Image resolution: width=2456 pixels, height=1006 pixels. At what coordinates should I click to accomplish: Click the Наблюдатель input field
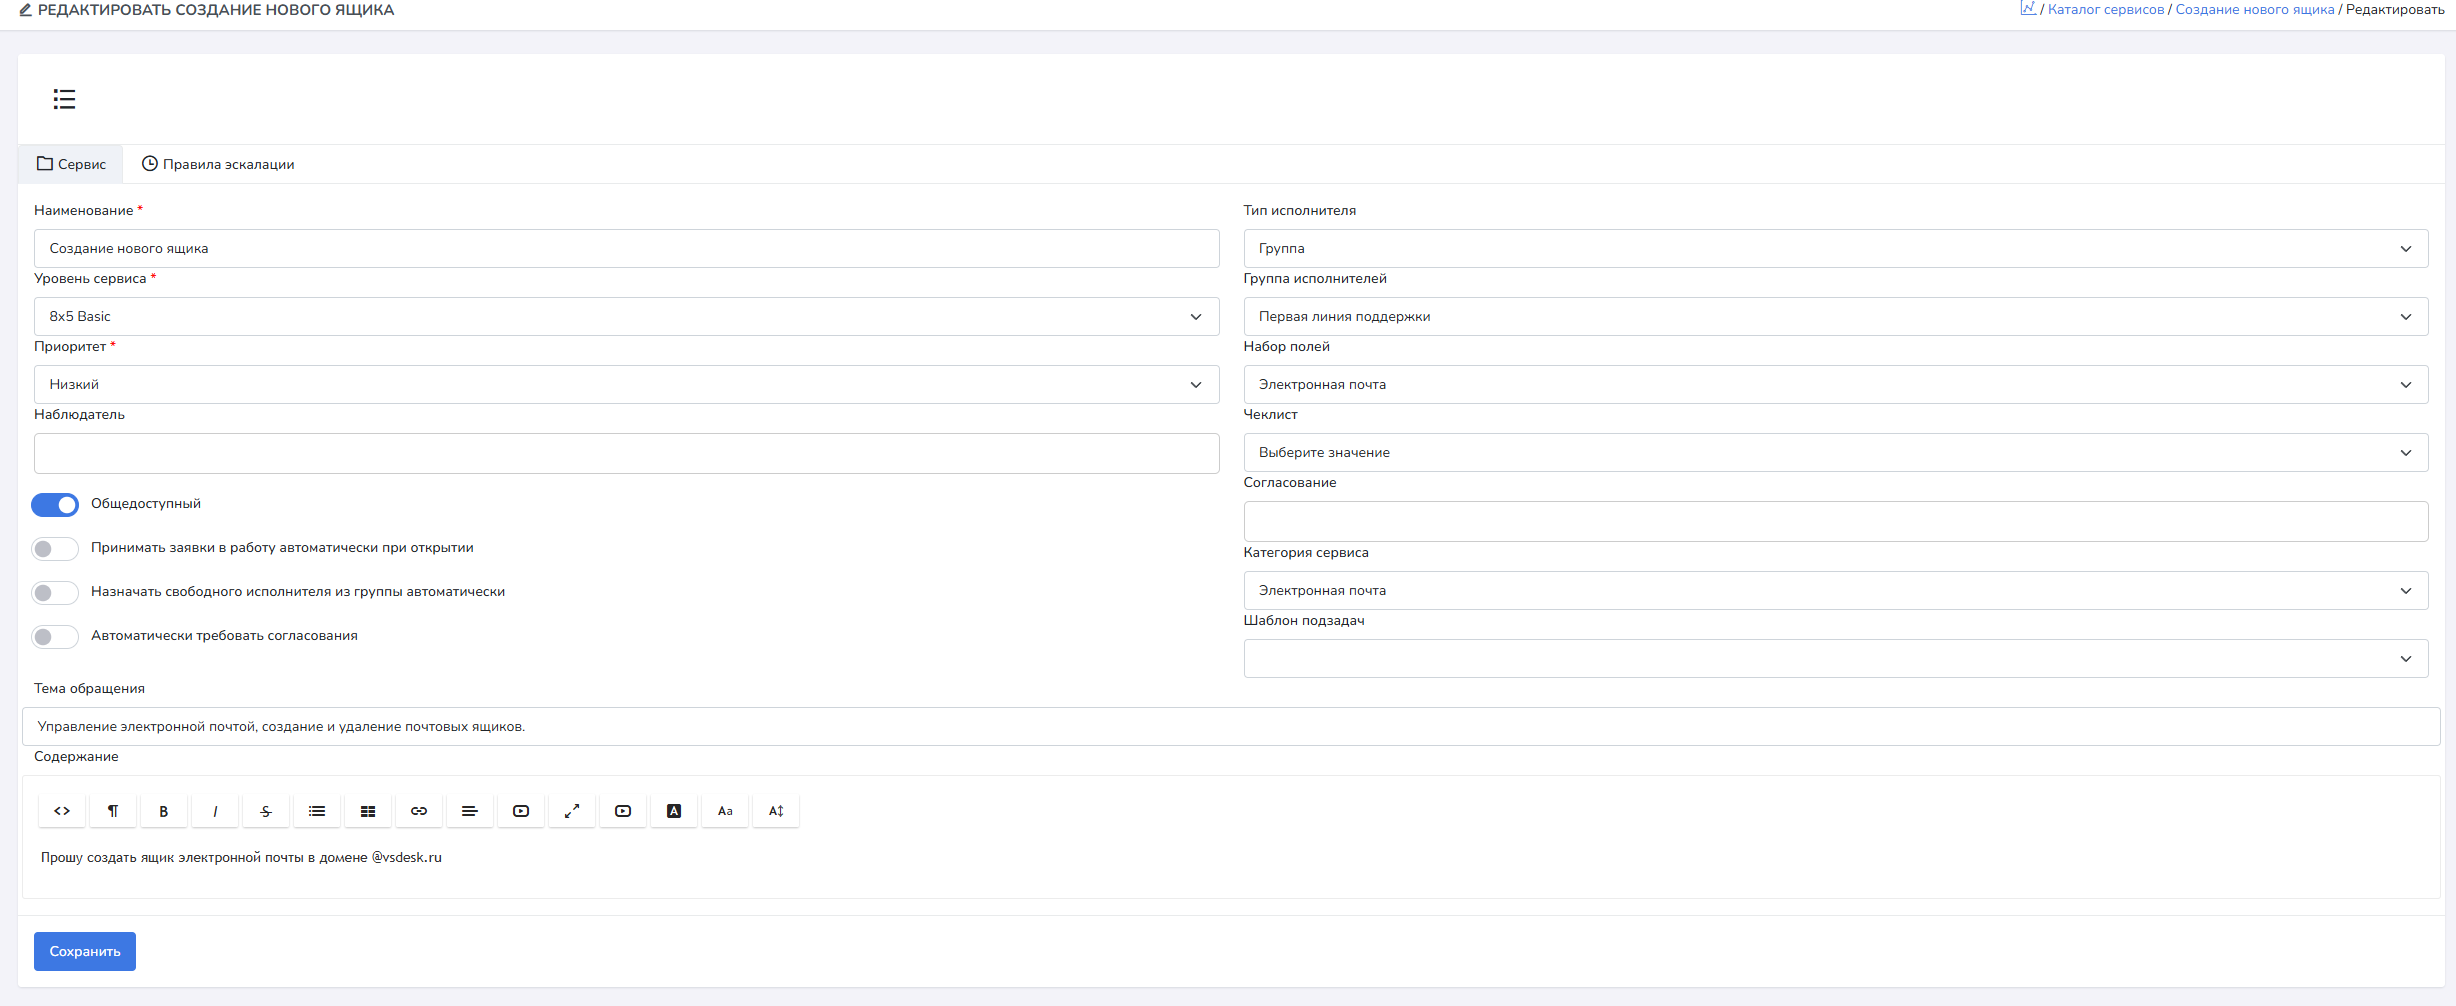coord(626,454)
